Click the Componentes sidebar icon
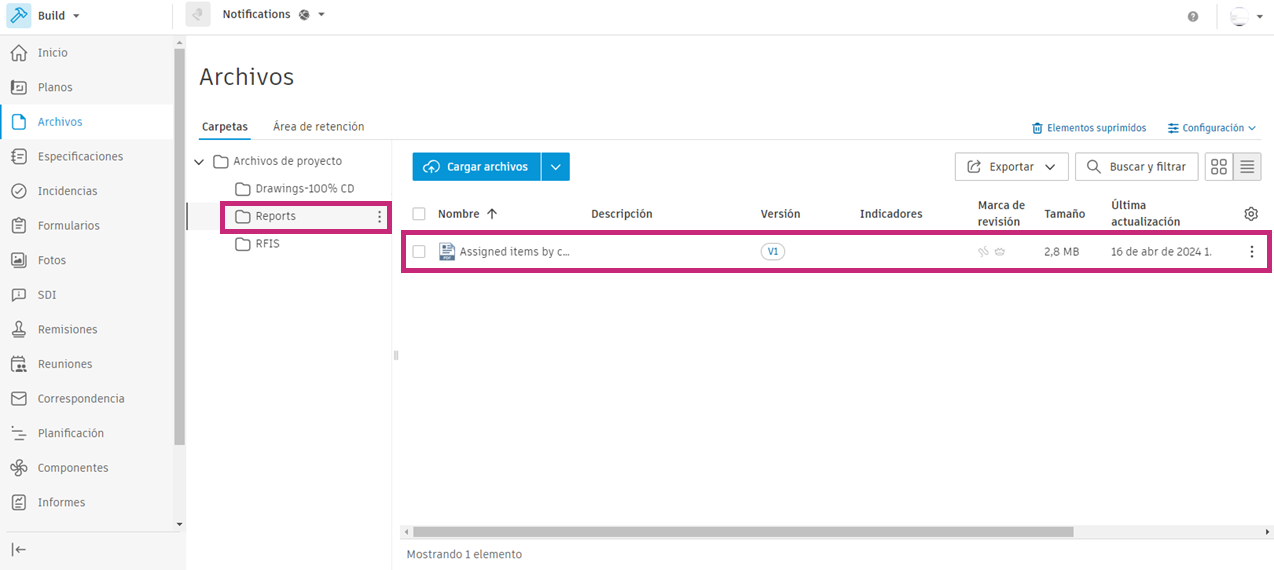The width and height of the screenshot is (1274, 570). tap(18, 468)
